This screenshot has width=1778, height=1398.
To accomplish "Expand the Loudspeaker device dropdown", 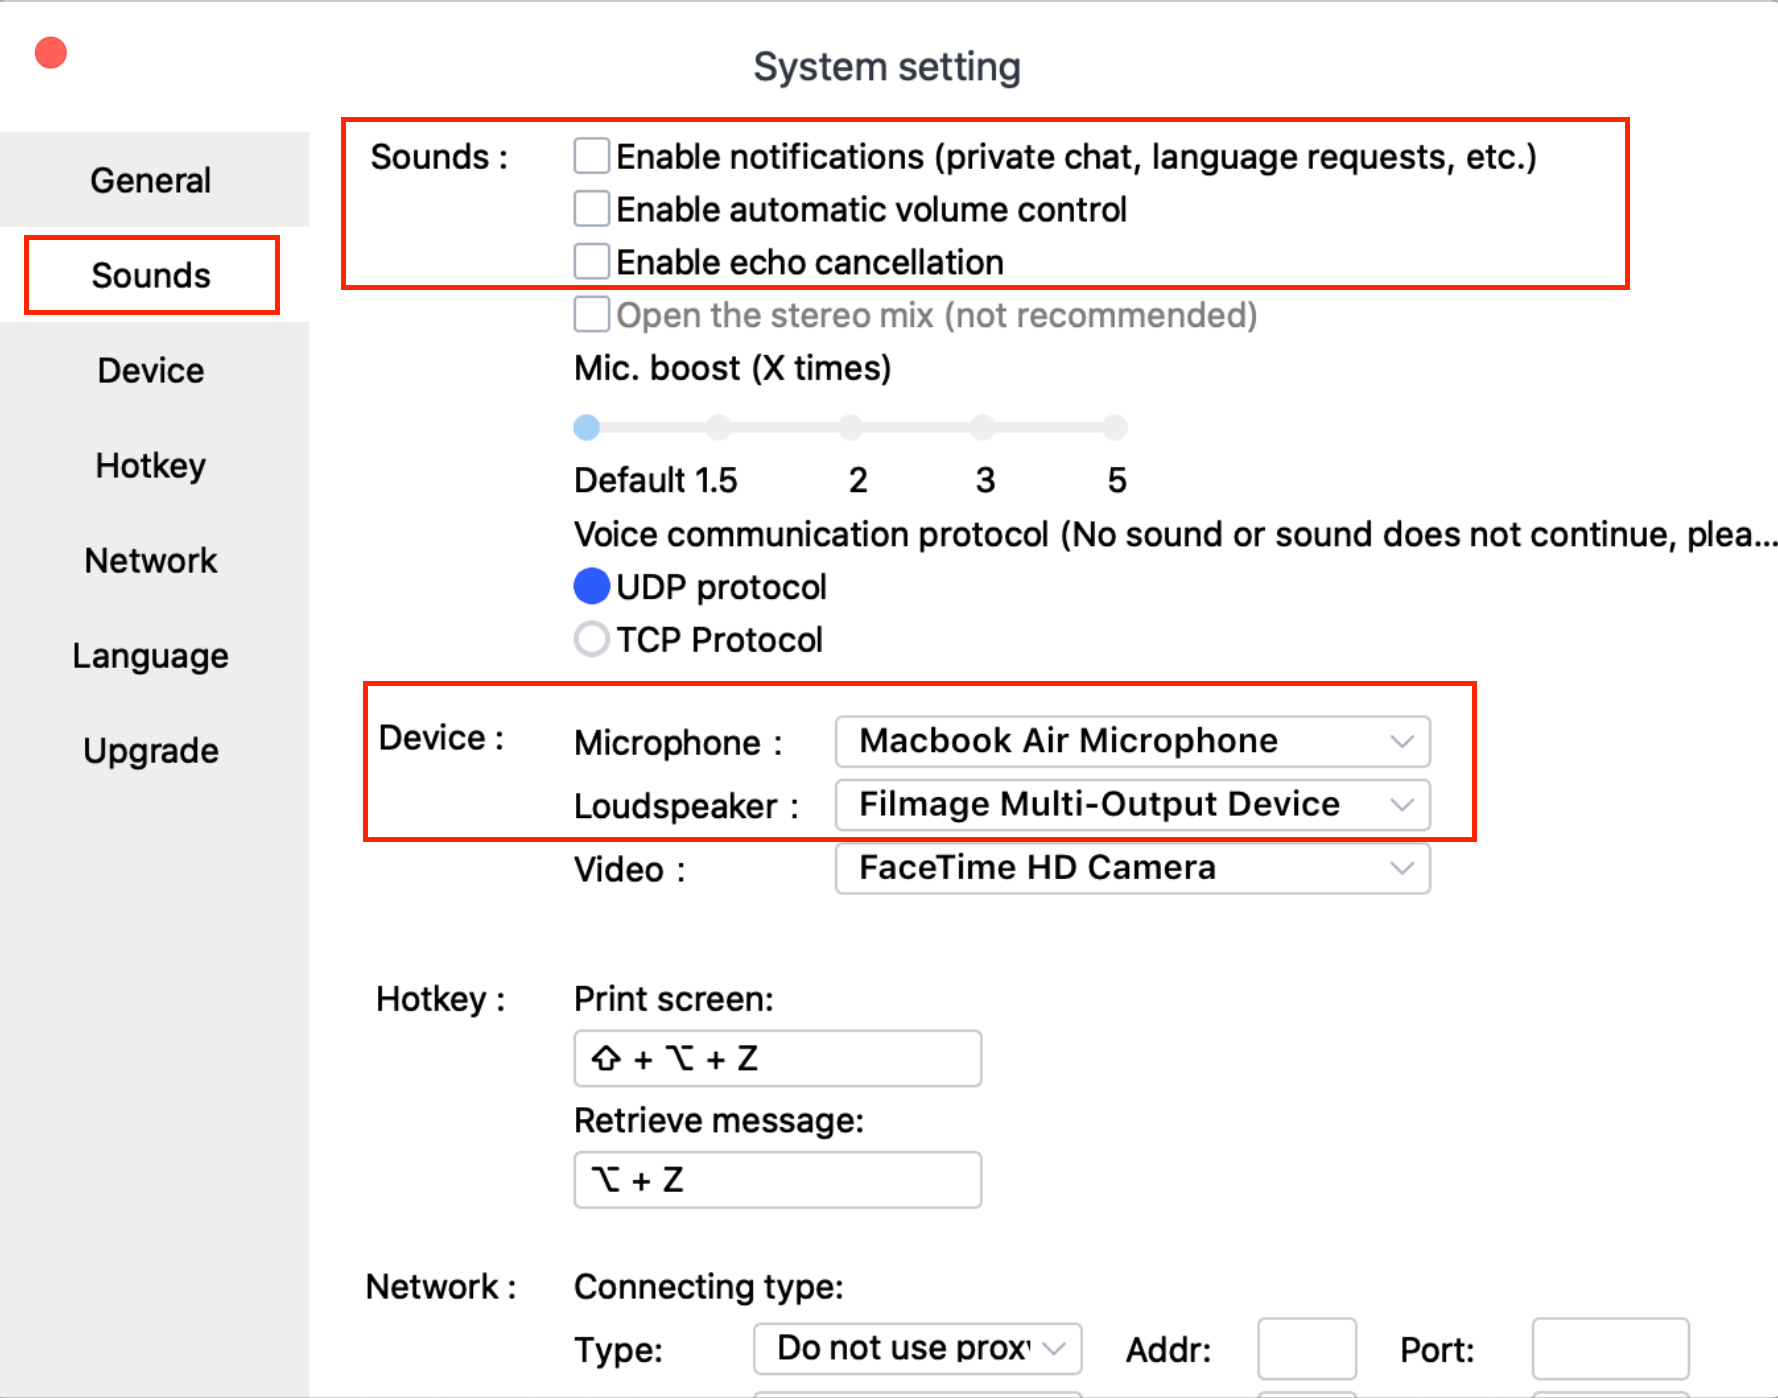I will [x=1133, y=805].
